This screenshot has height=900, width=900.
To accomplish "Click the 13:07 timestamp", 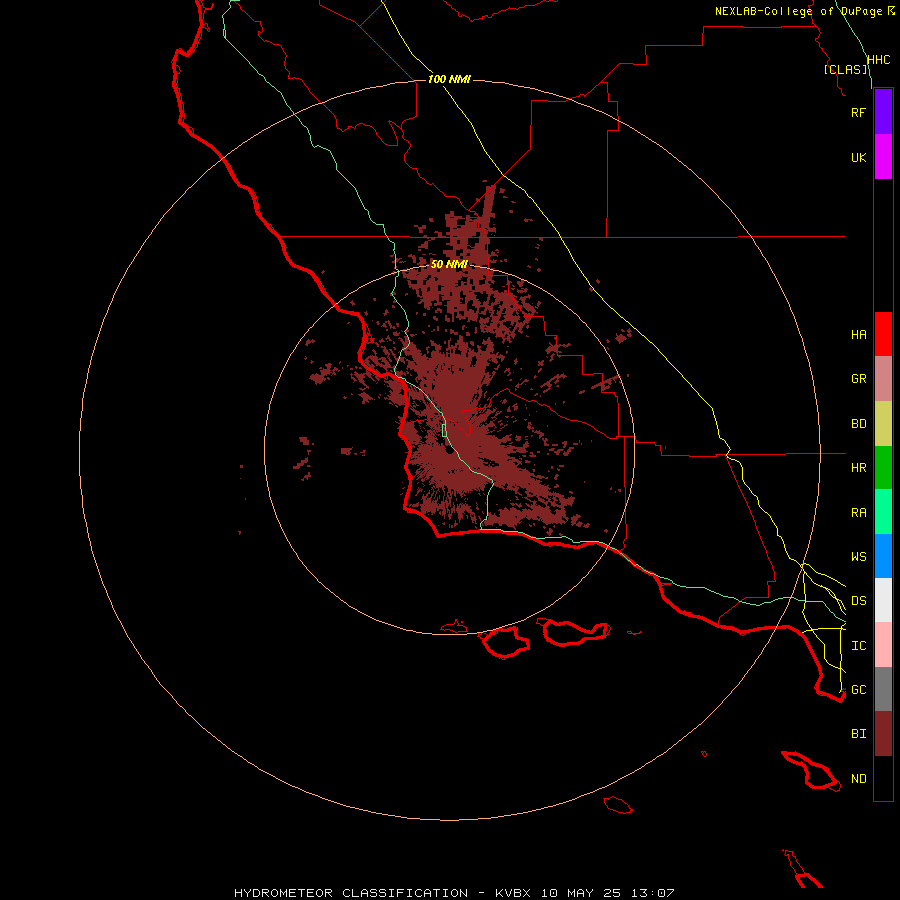I will point(652,893).
